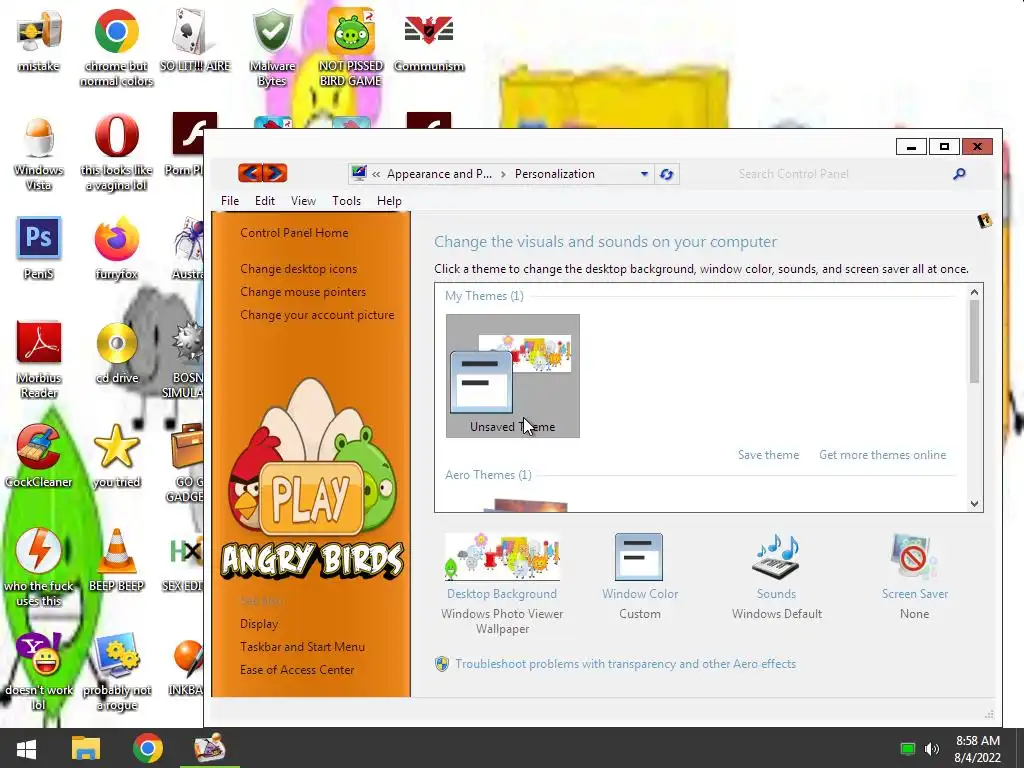Click the Back arrow in Control Panel
1024x768 pixels.
(250, 173)
